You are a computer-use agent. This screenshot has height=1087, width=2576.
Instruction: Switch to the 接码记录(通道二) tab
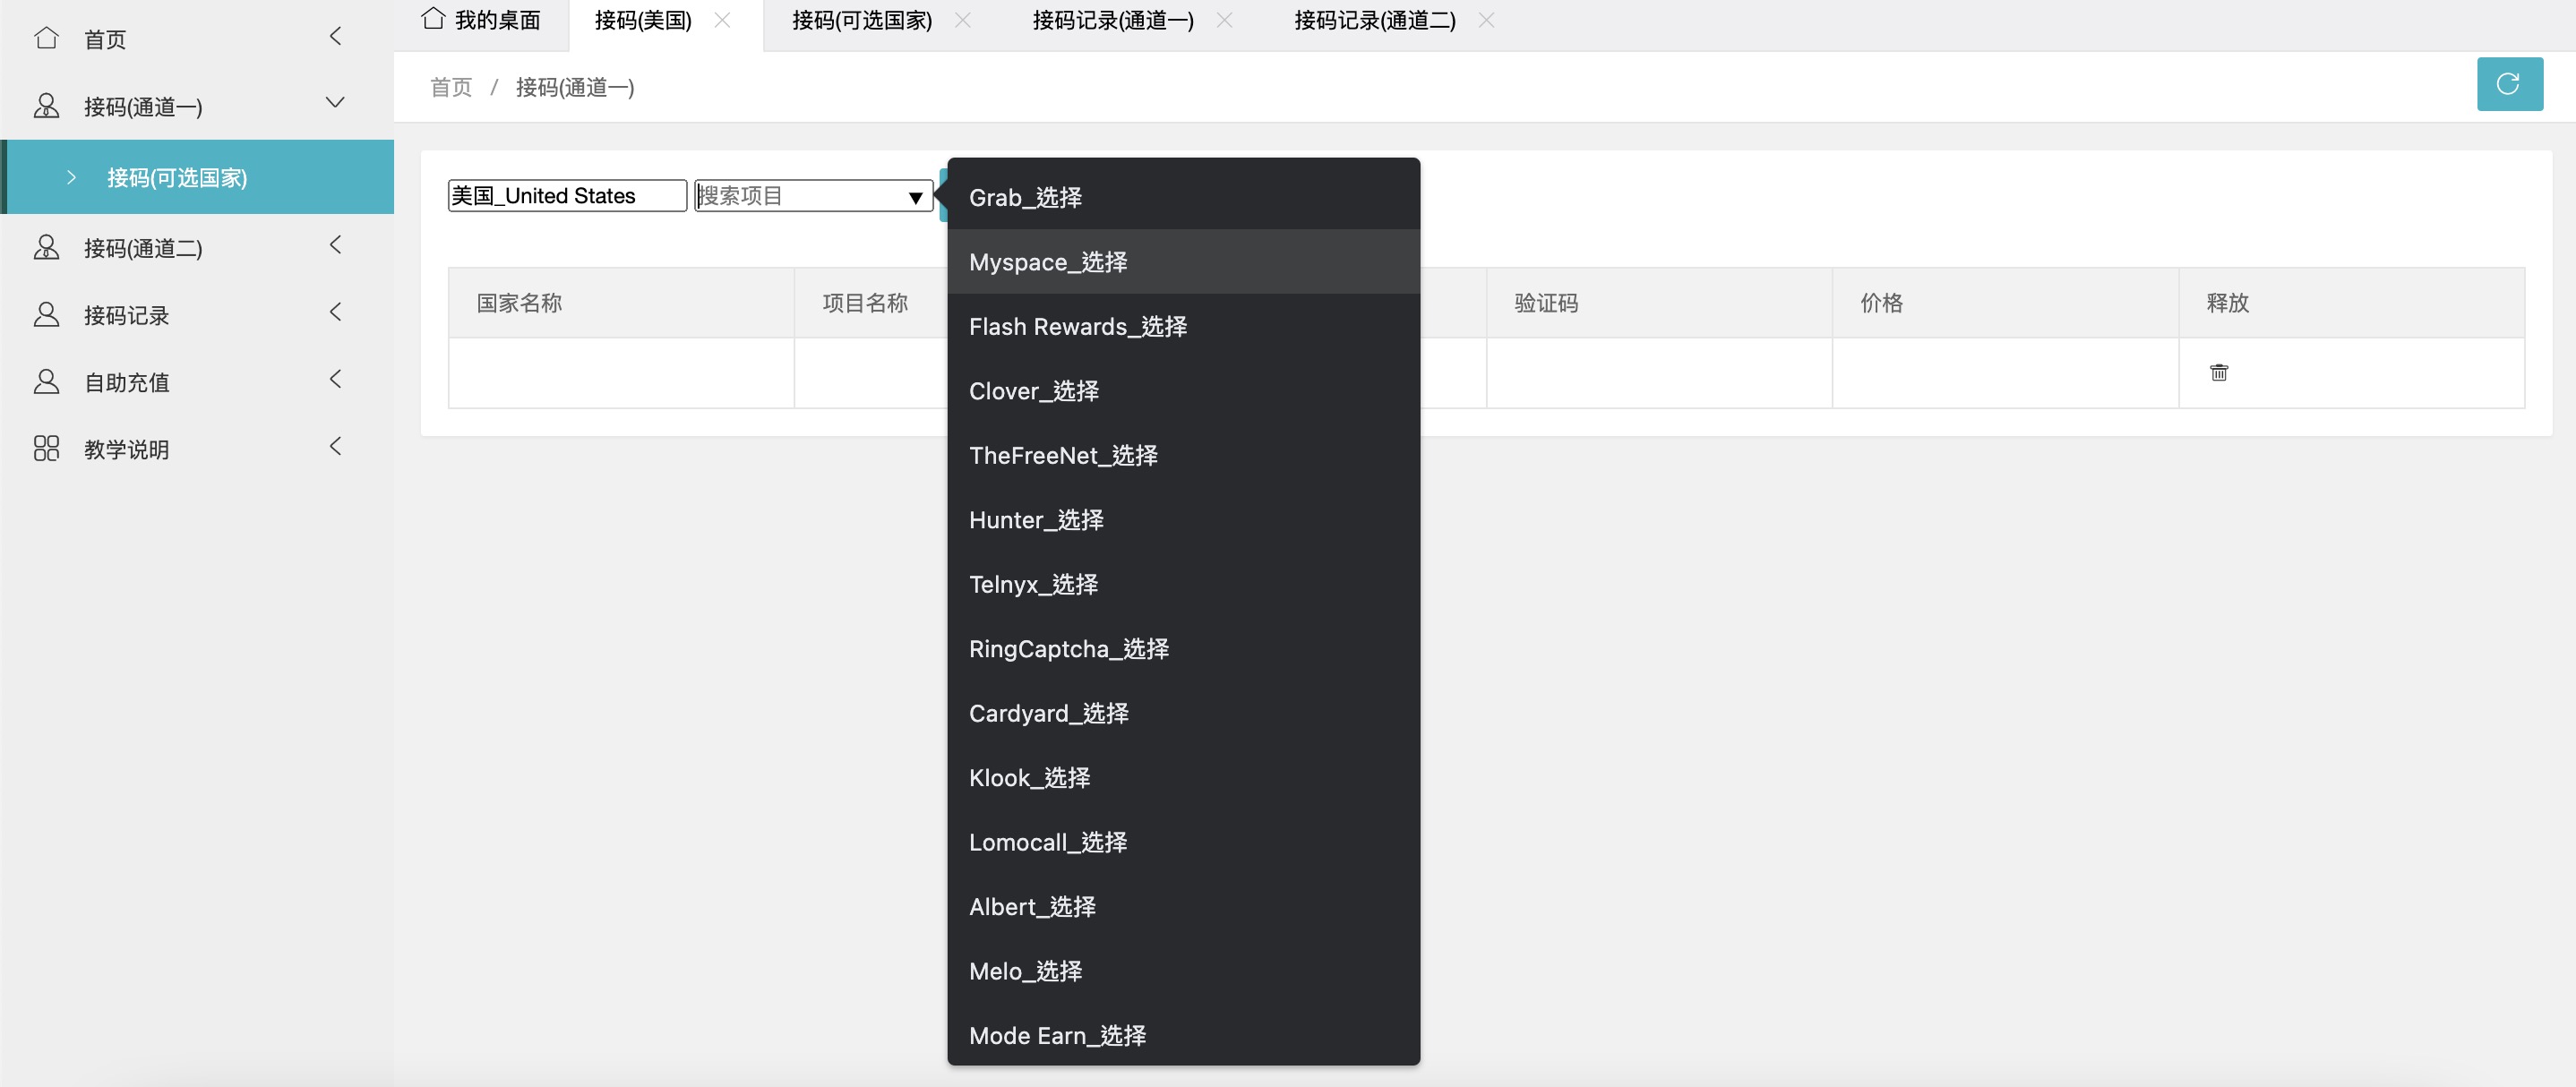[x=1375, y=20]
